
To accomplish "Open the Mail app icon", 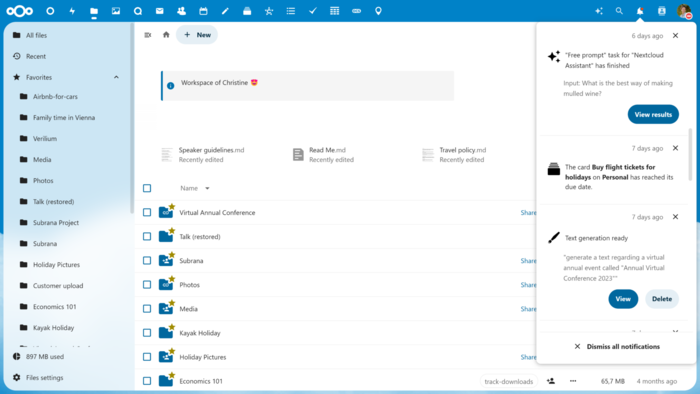I will (159, 11).
